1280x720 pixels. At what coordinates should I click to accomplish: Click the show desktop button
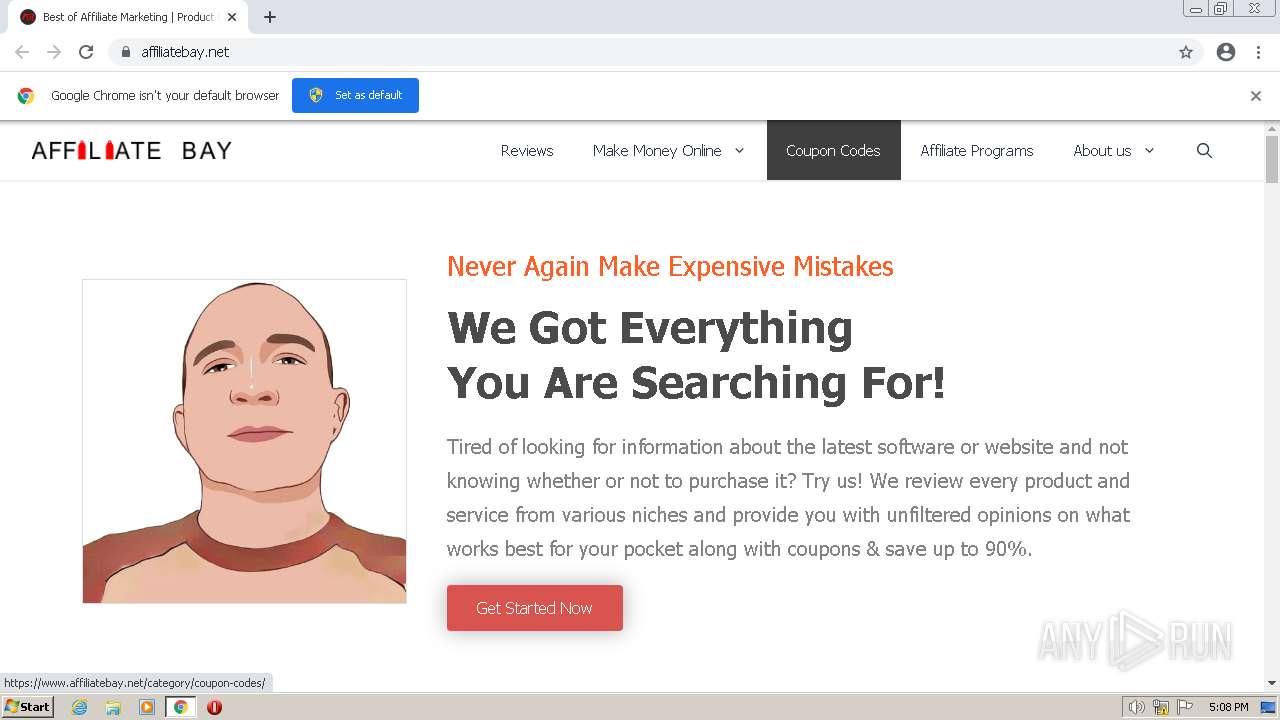[1269, 707]
